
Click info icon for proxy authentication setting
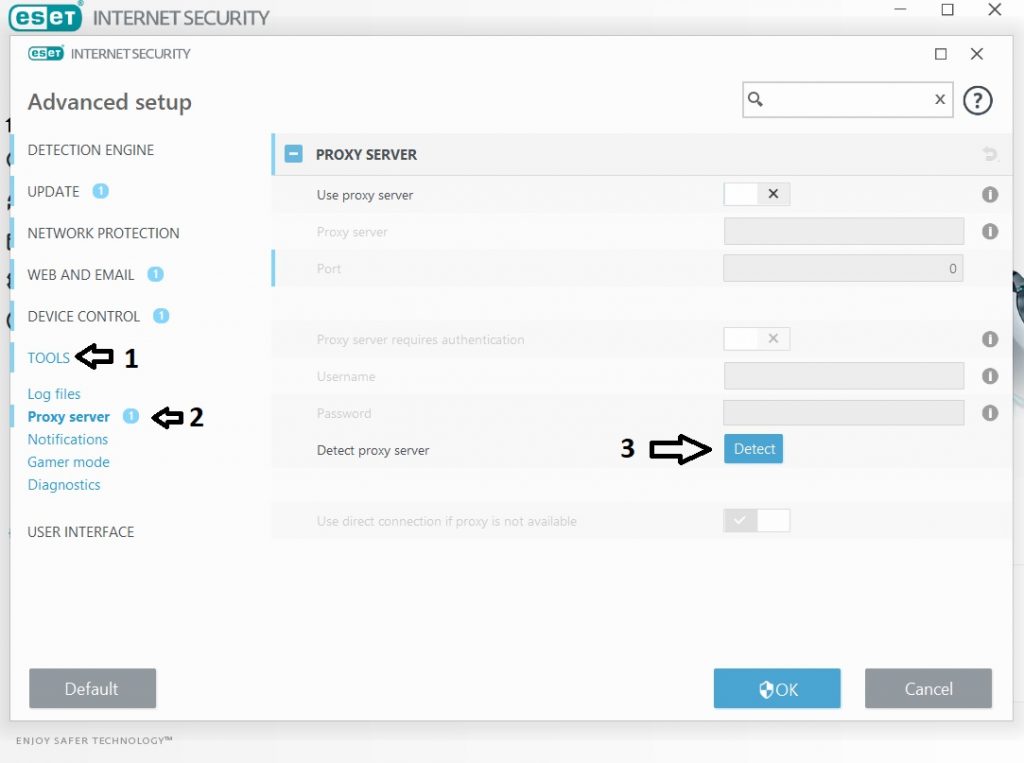(989, 339)
